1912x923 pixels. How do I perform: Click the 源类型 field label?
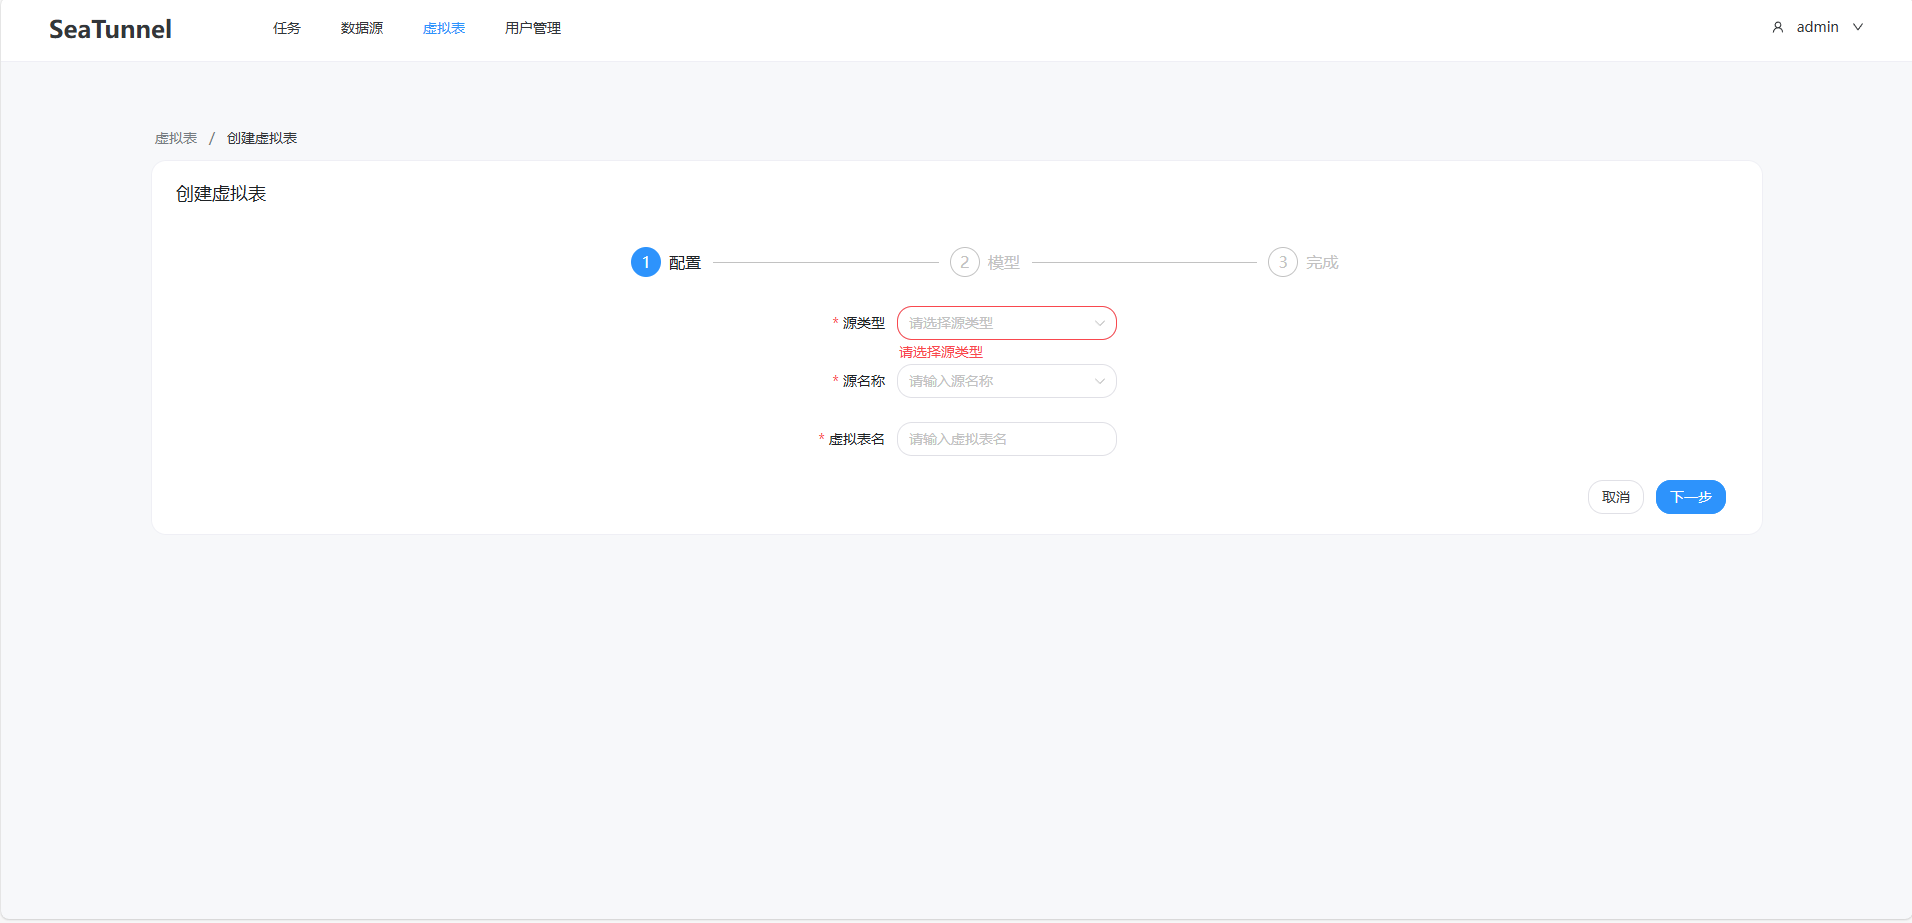point(864,323)
